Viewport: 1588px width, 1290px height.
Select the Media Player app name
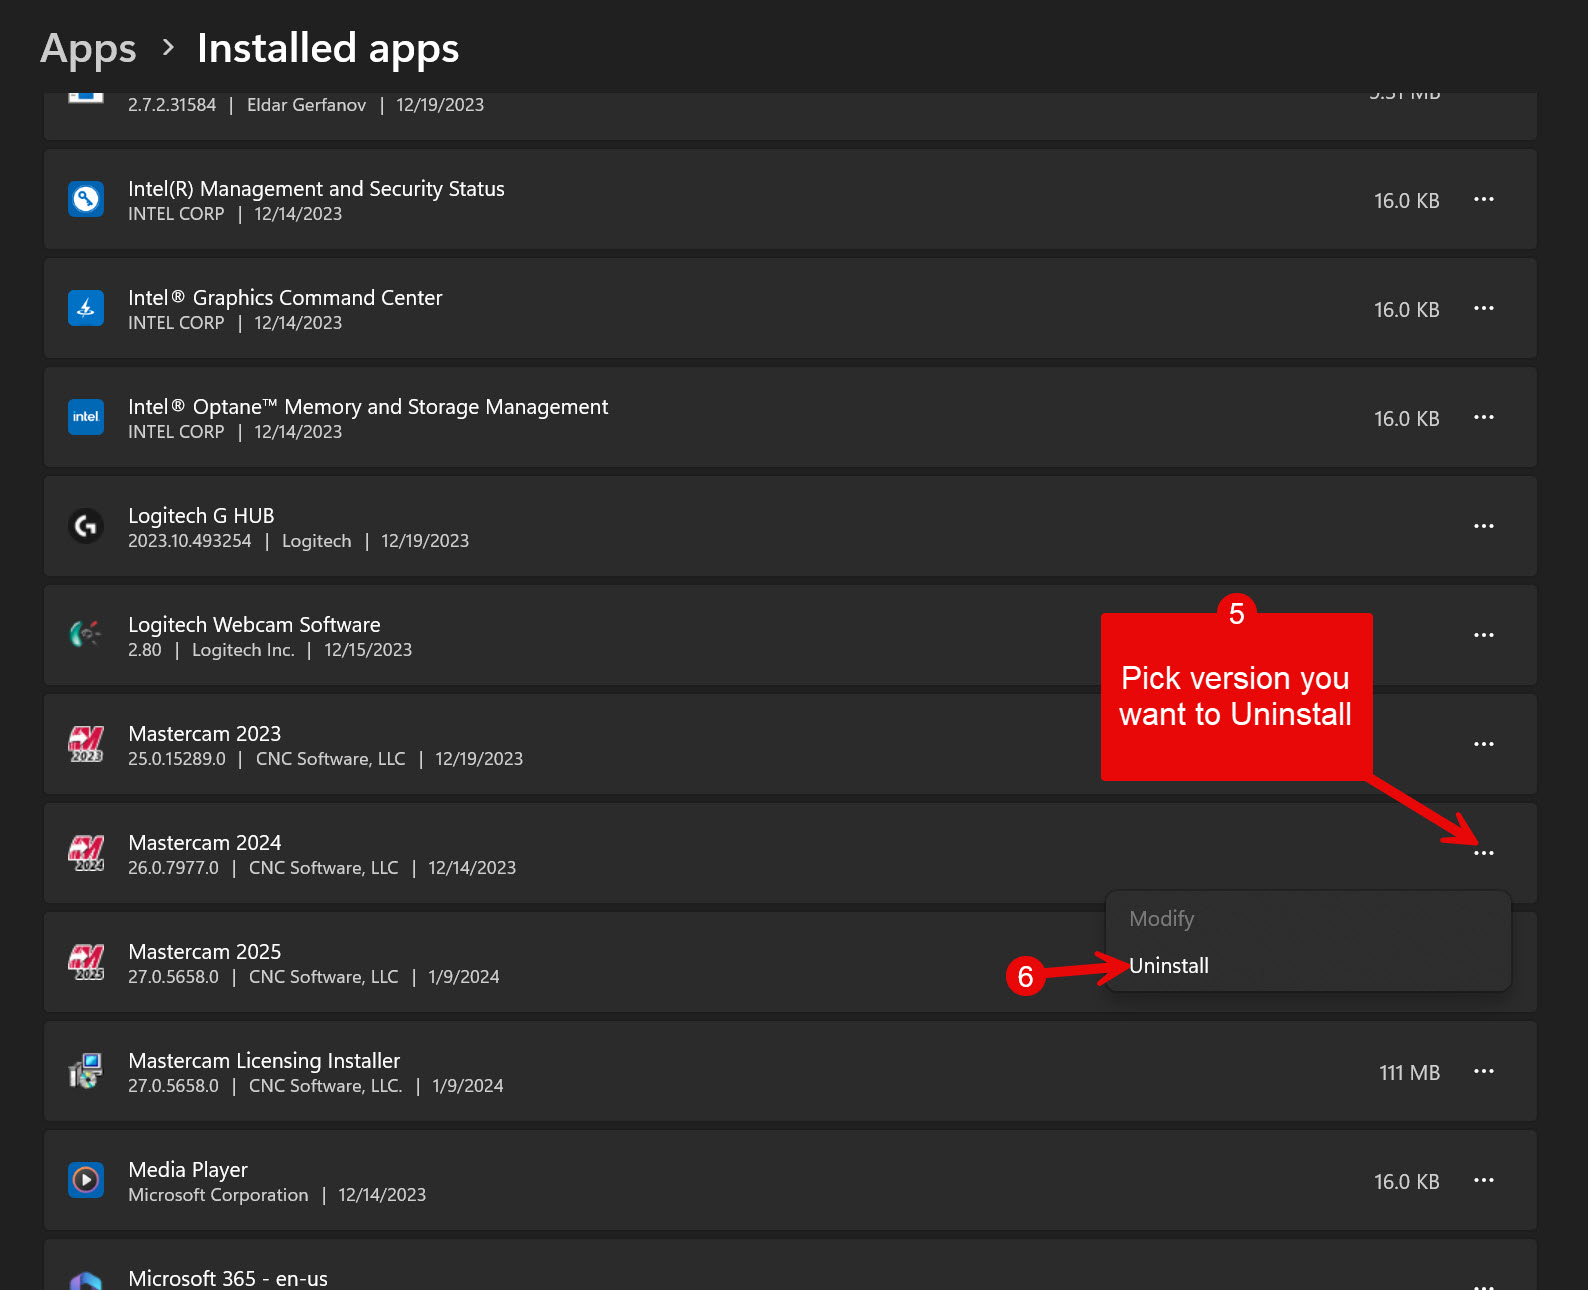tap(188, 1170)
